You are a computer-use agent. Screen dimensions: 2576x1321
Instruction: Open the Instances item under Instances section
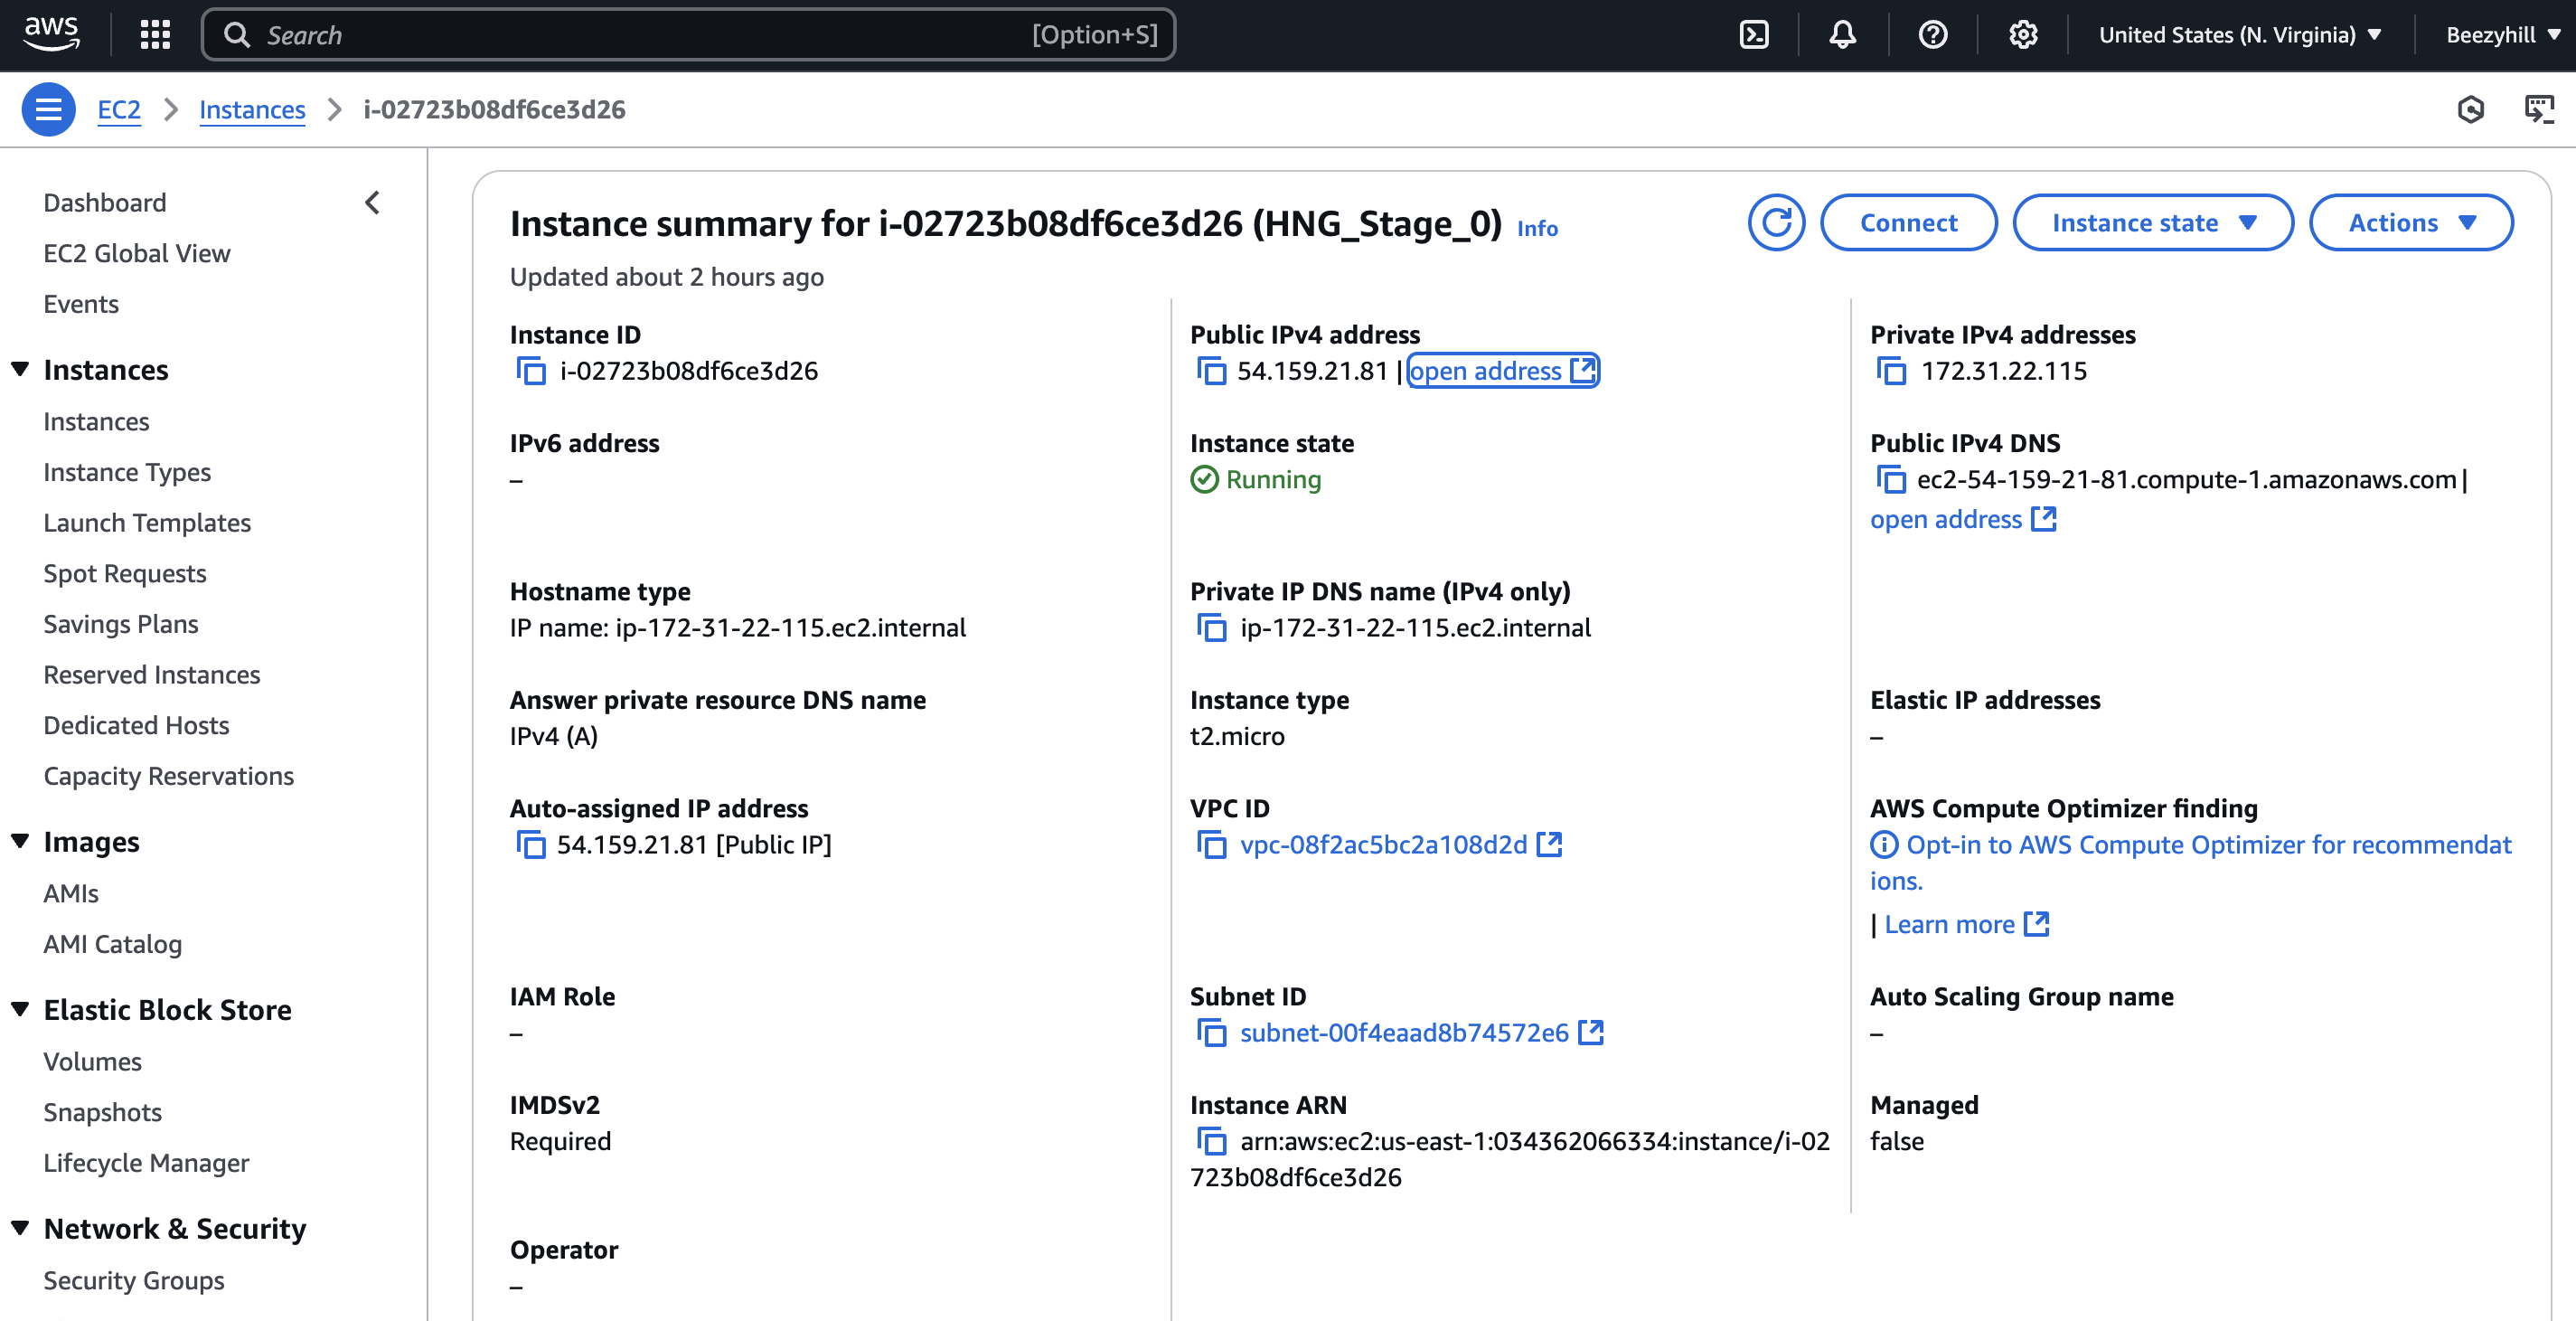96,422
